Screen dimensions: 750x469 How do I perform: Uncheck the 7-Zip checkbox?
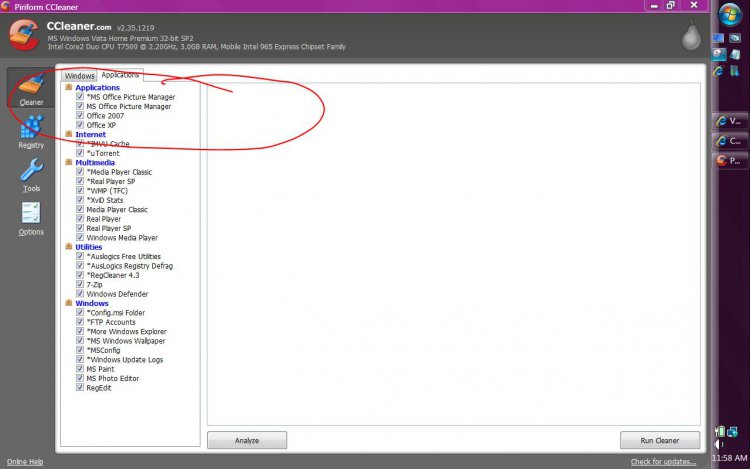[80, 284]
